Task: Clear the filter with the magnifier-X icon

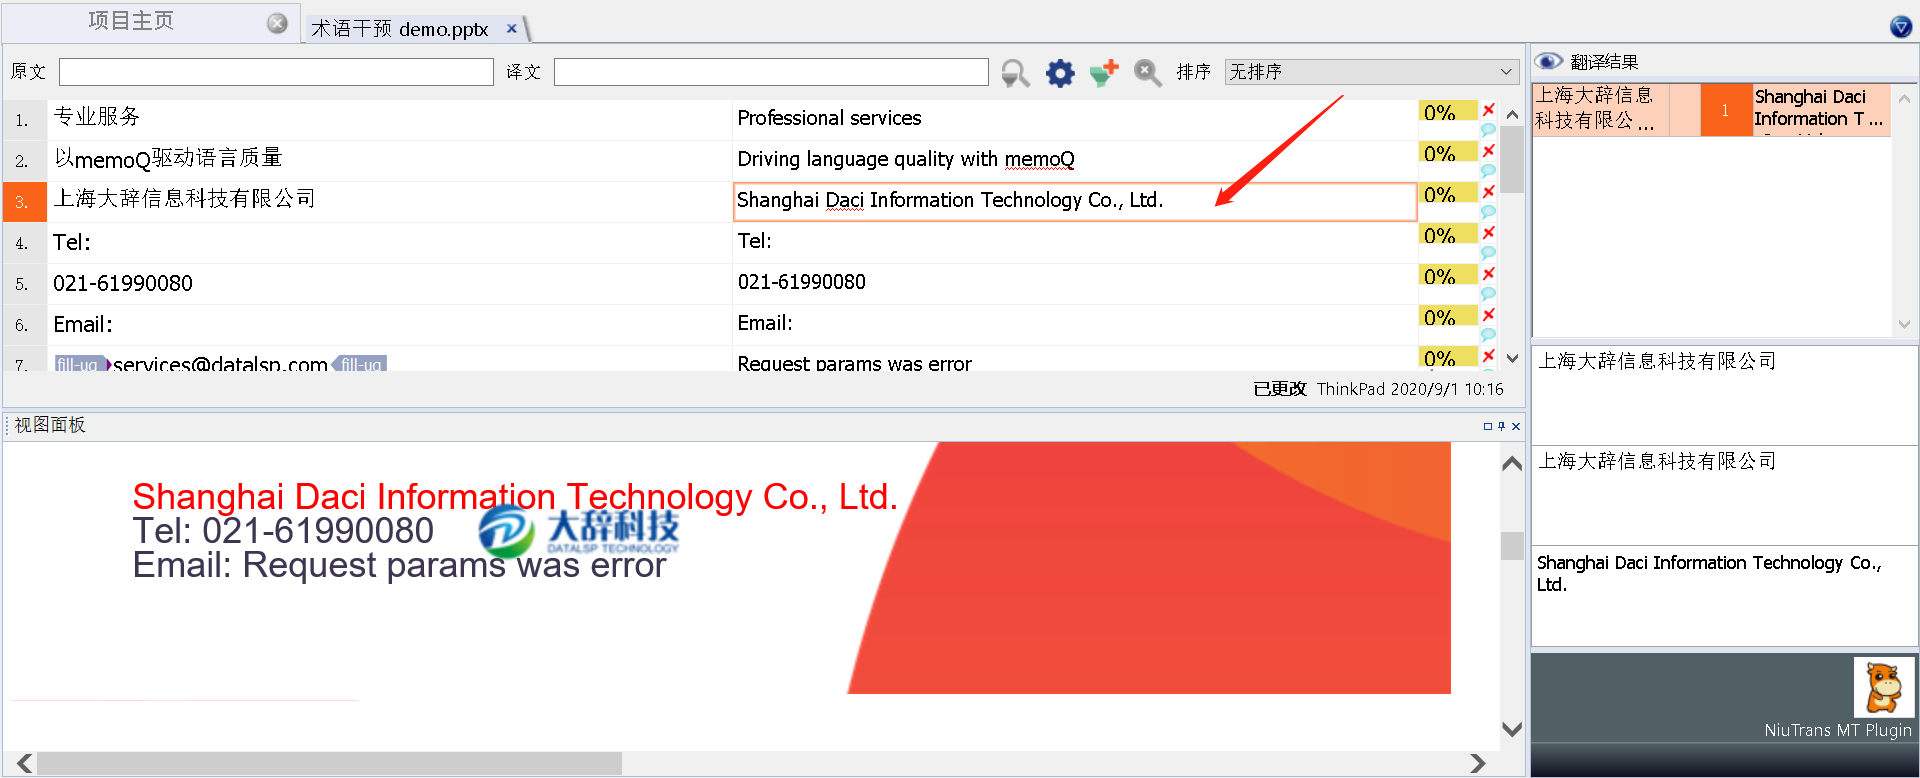Action: (x=1148, y=72)
